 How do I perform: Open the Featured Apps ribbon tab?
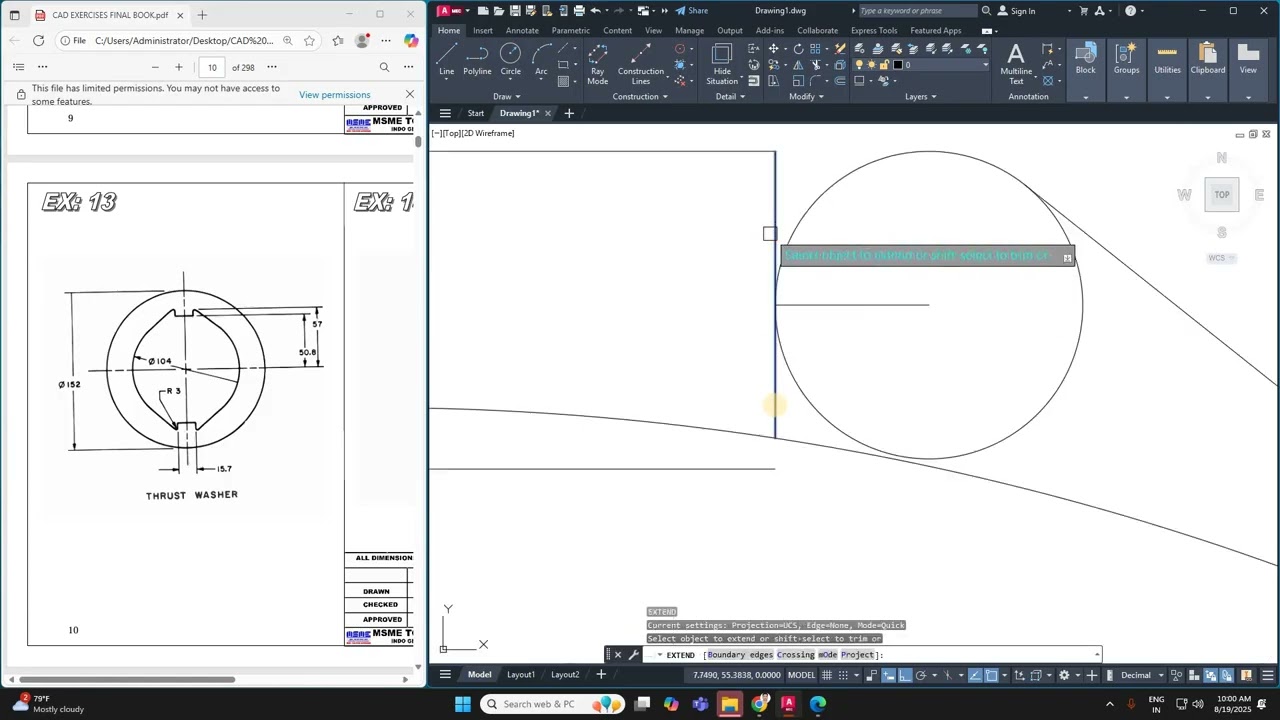pos(936,30)
